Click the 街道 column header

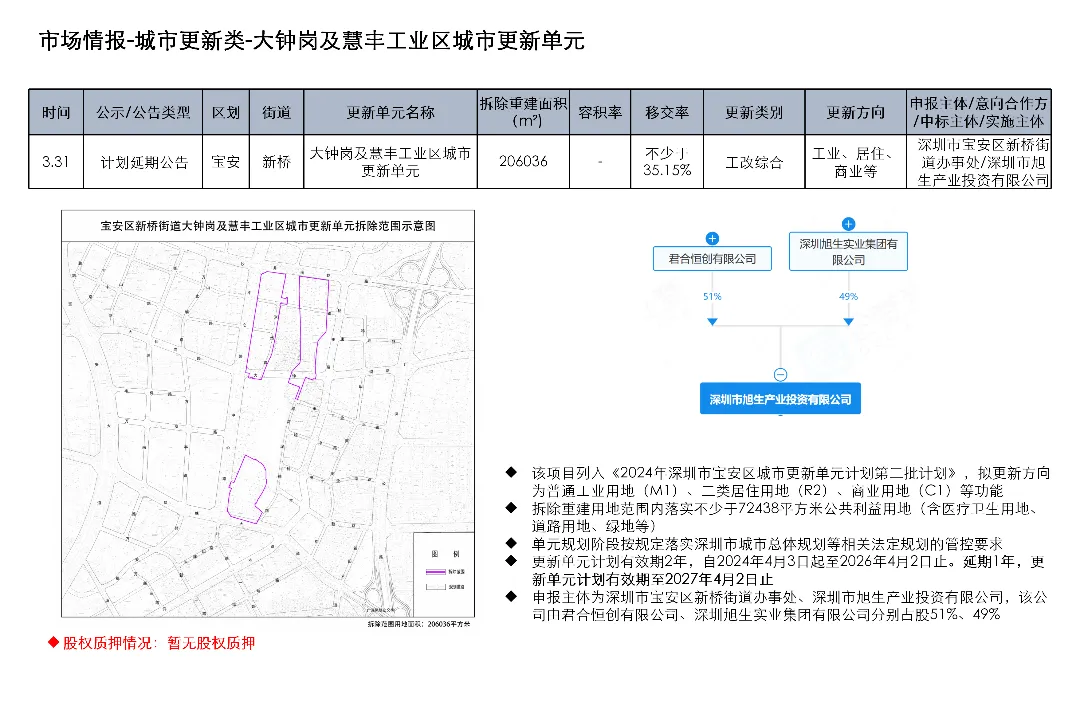pos(276,112)
